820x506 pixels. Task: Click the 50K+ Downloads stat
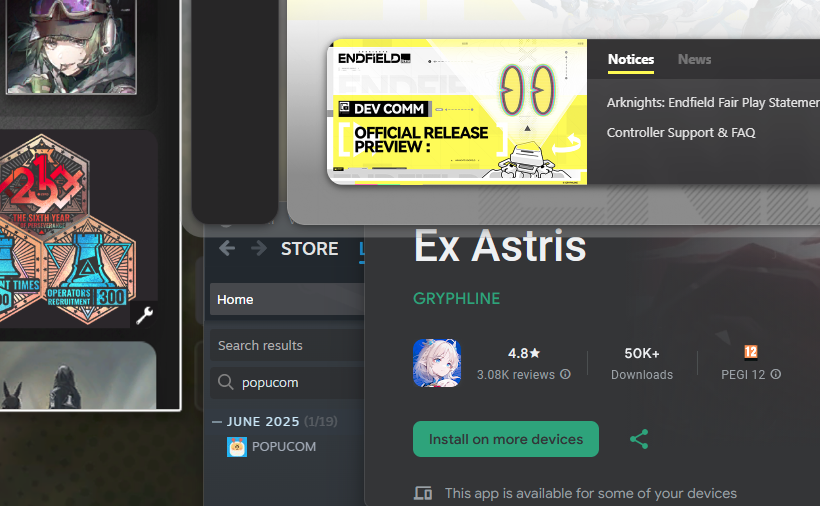642,363
